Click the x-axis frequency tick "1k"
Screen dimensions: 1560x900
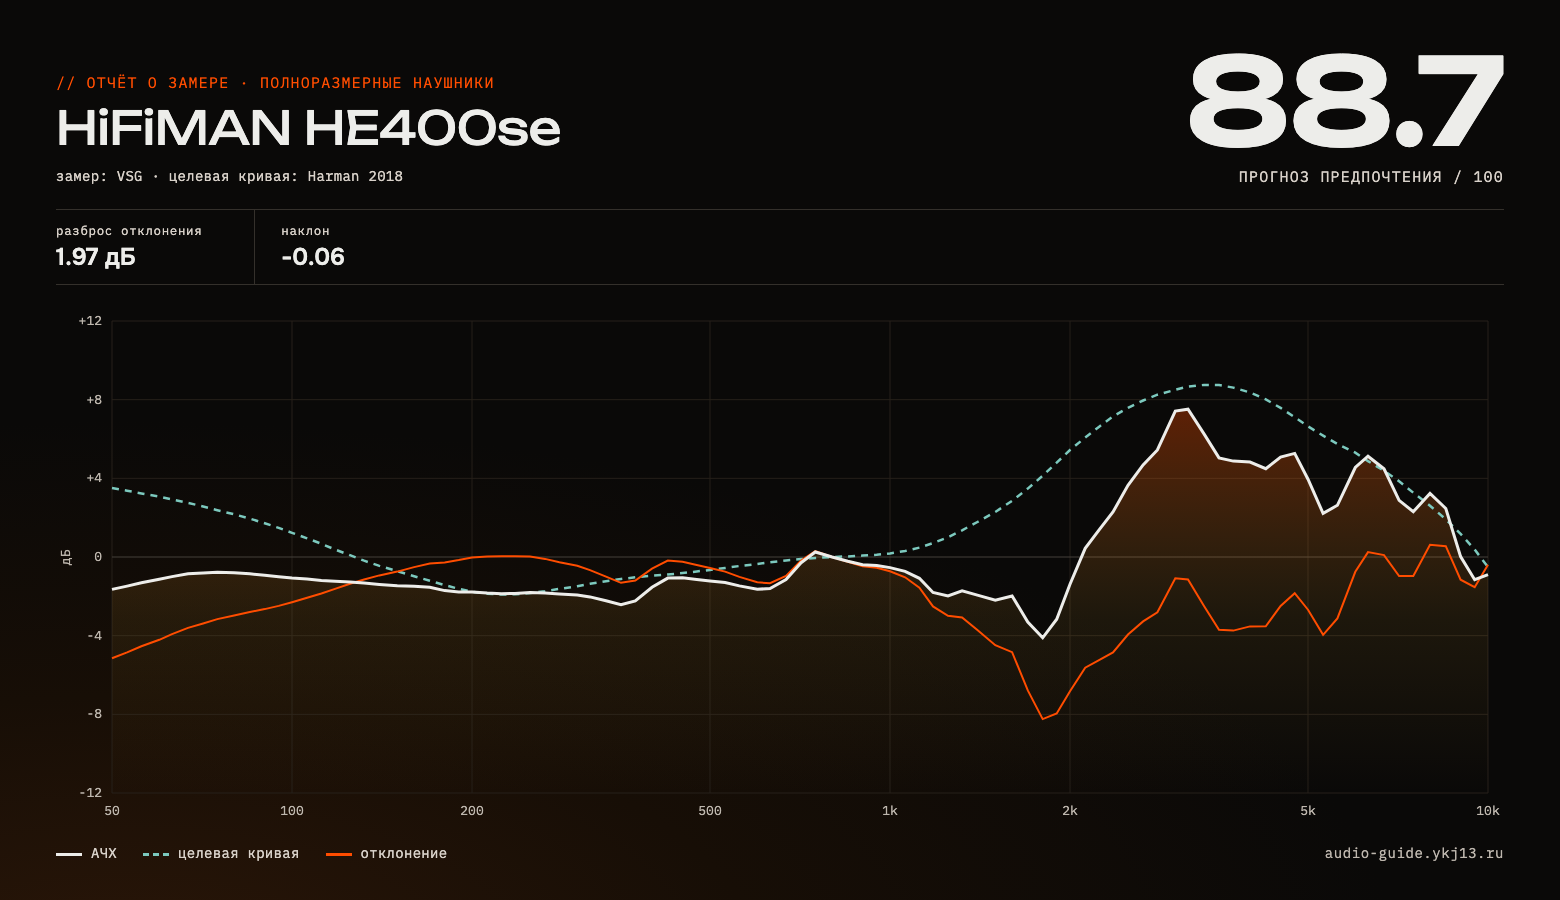tap(890, 811)
